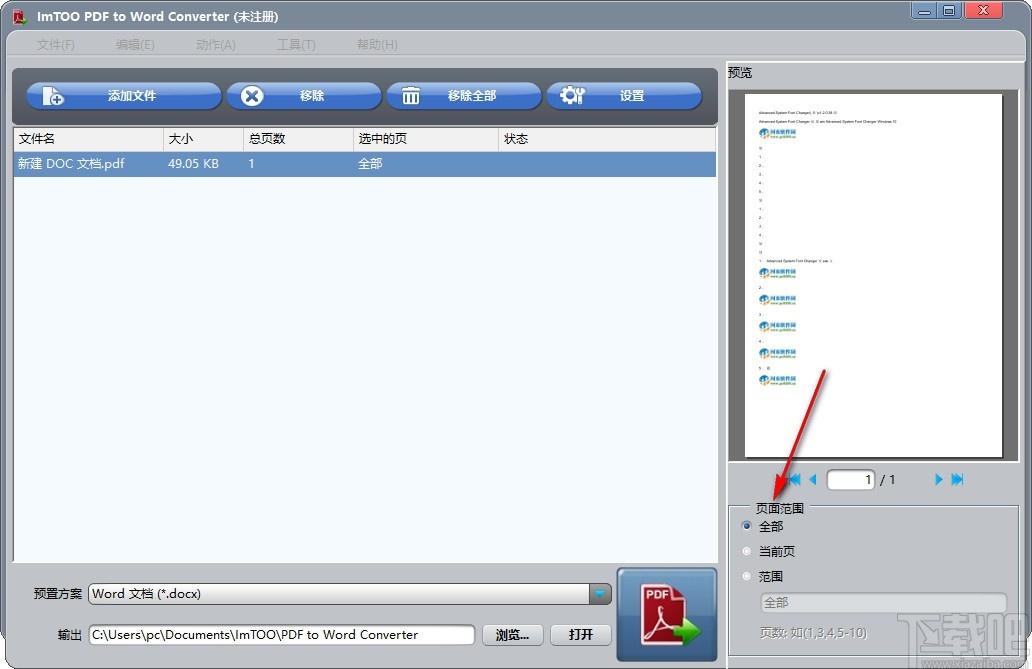This screenshot has width=1032, height=669.
Task: Select the 全部 (All) page range radio
Action: point(746,526)
